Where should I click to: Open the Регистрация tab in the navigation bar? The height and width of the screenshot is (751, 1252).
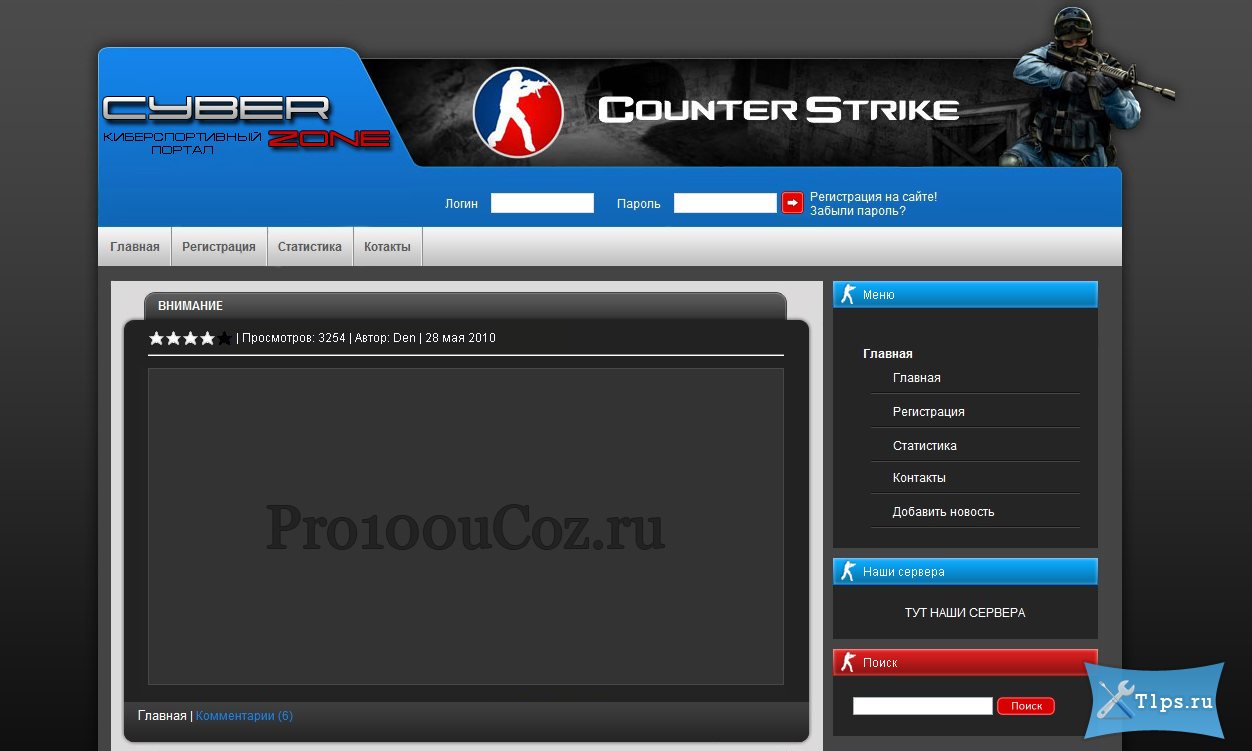tap(219, 247)
